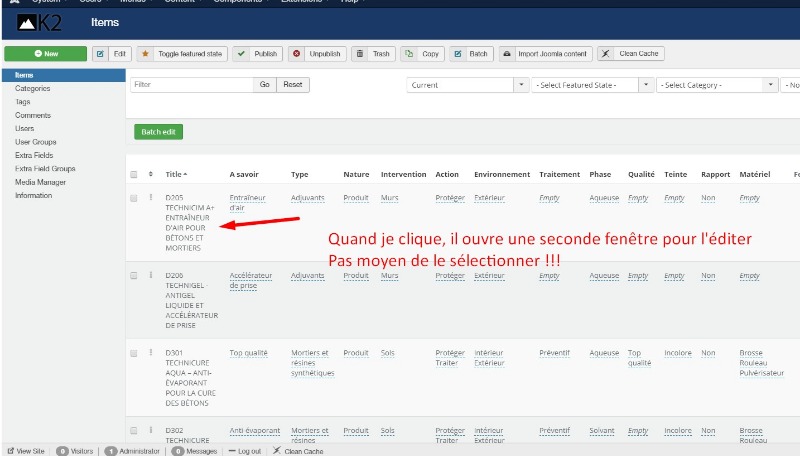Click Environnement column header

pyautogui.click(x=502, y=174)
